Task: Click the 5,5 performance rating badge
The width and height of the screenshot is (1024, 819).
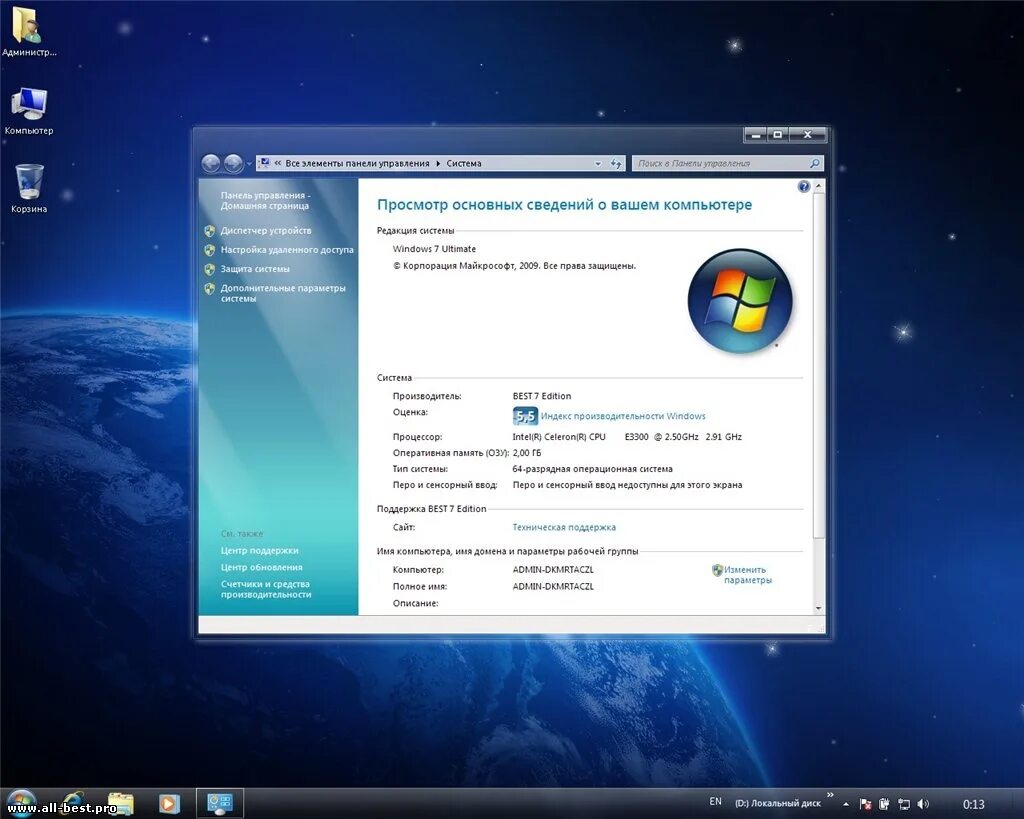Action: (525, 415)
